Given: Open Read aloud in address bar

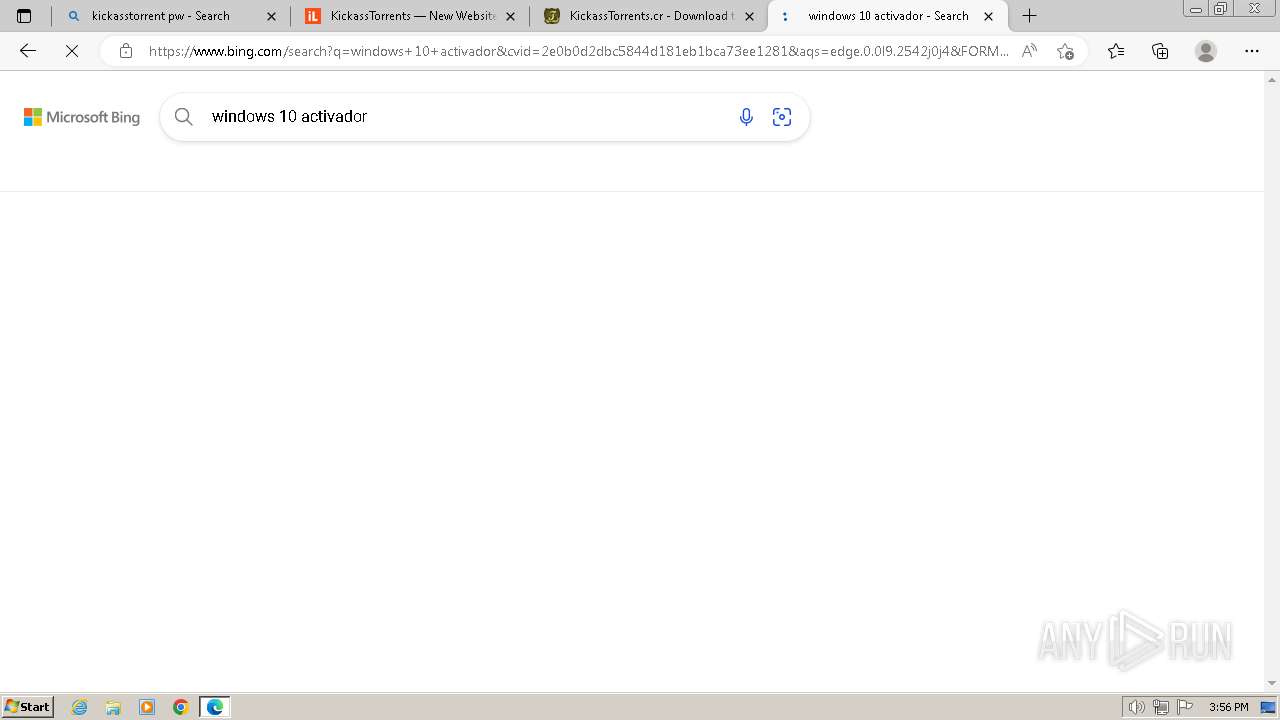Looking at the screenshot, I should pyautogui.click(x=1029, y=51).
